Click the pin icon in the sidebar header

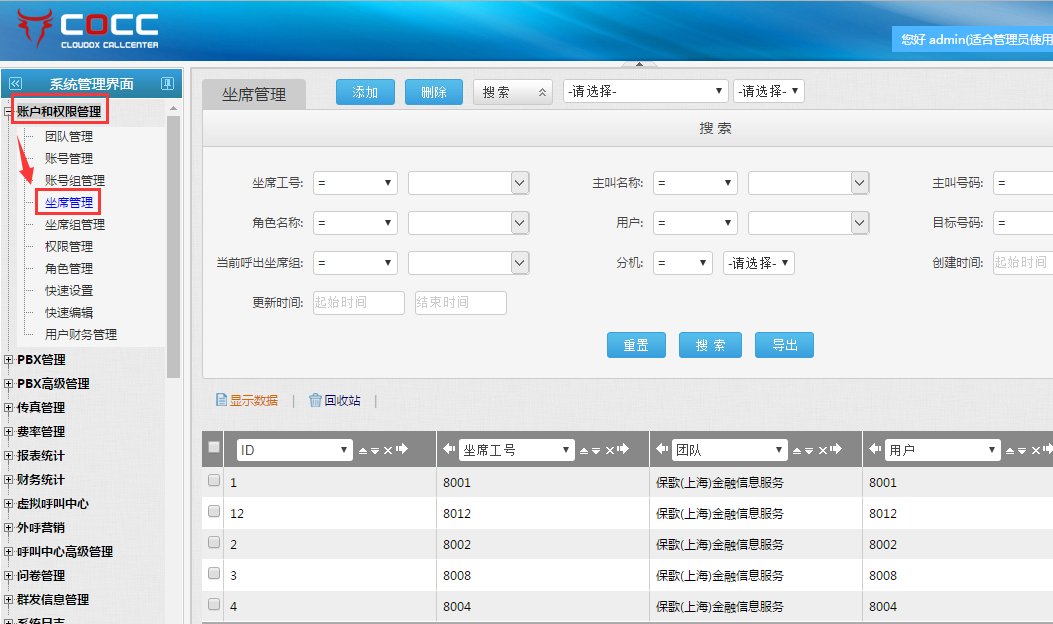167,84
